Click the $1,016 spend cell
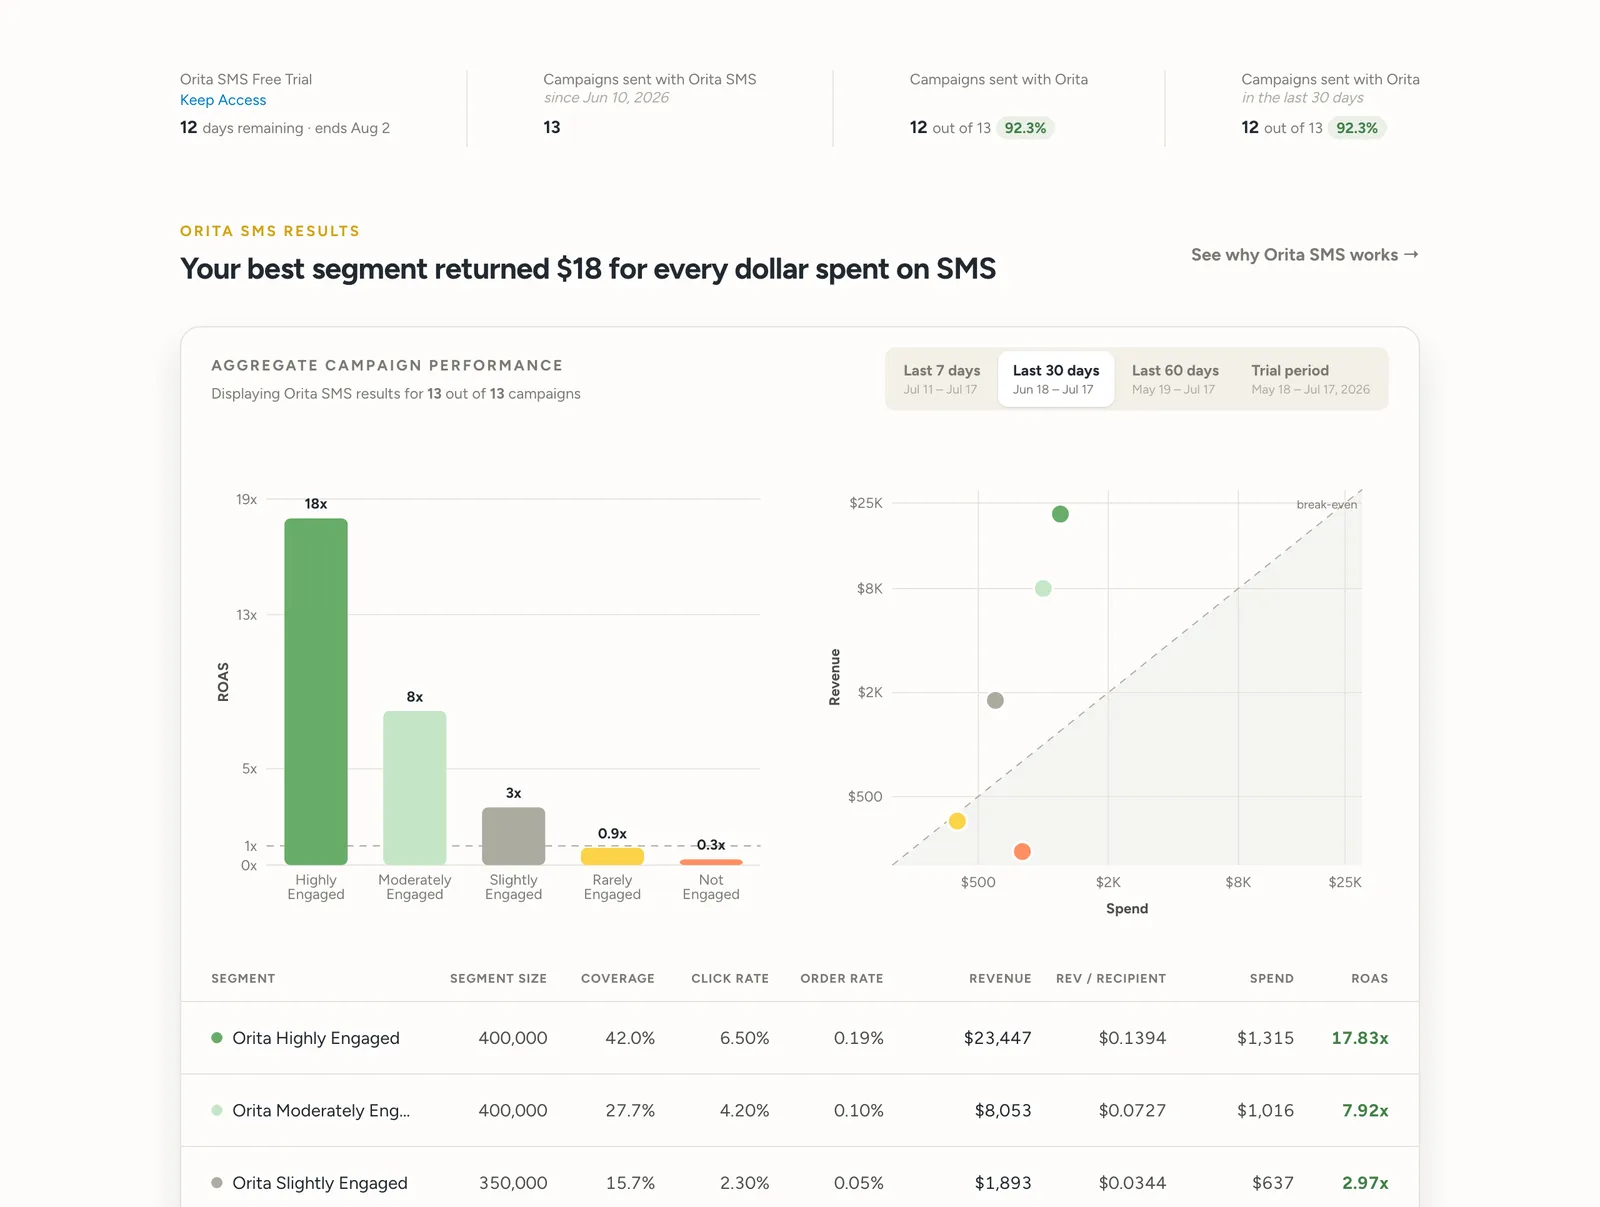This screenshot has width=1600, height=1207. coord(1266,1110)
